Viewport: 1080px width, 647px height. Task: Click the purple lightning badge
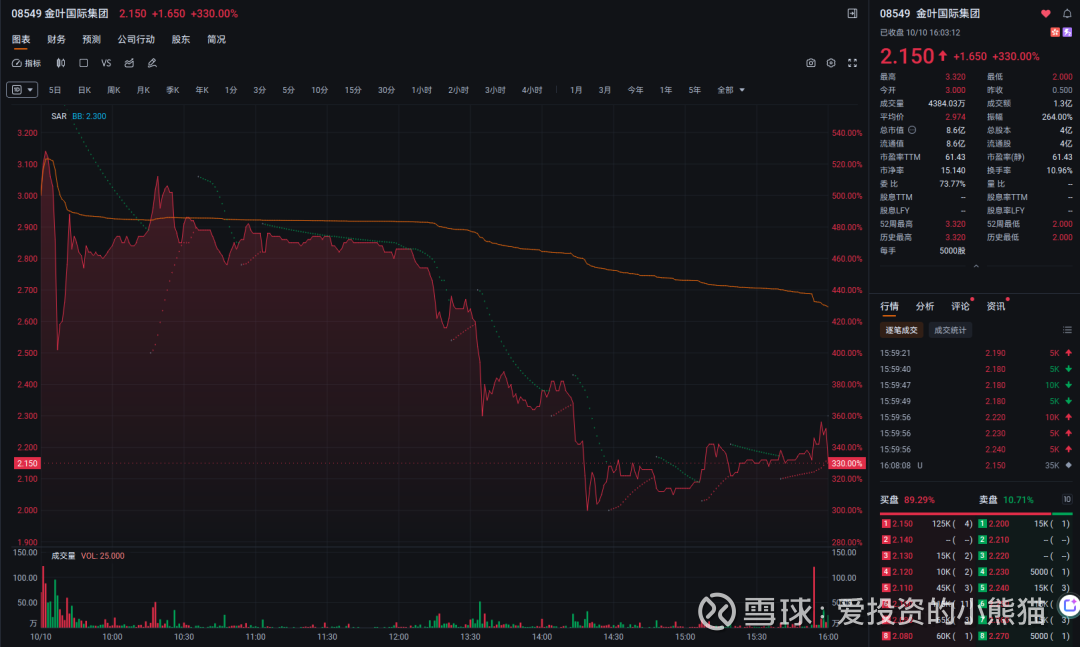[x=1068, y=32]
